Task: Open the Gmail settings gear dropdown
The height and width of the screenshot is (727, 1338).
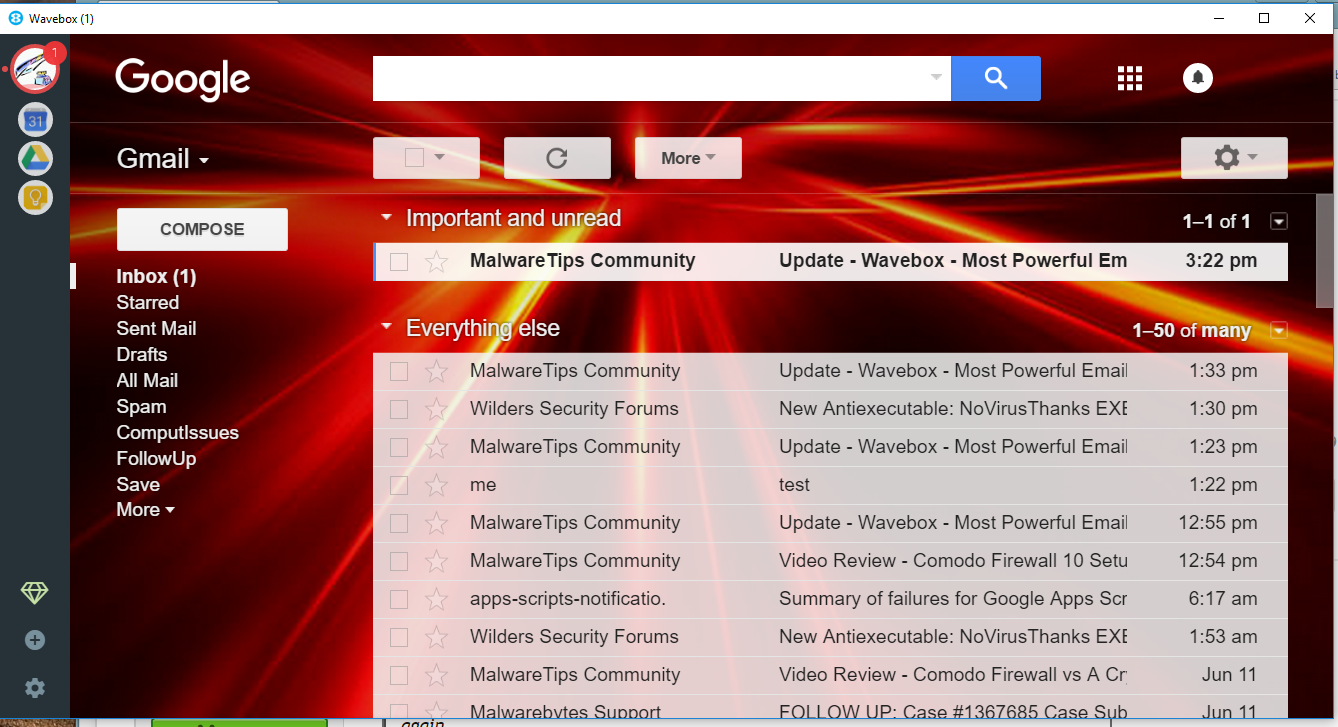Action: [x=1234, y=158]
